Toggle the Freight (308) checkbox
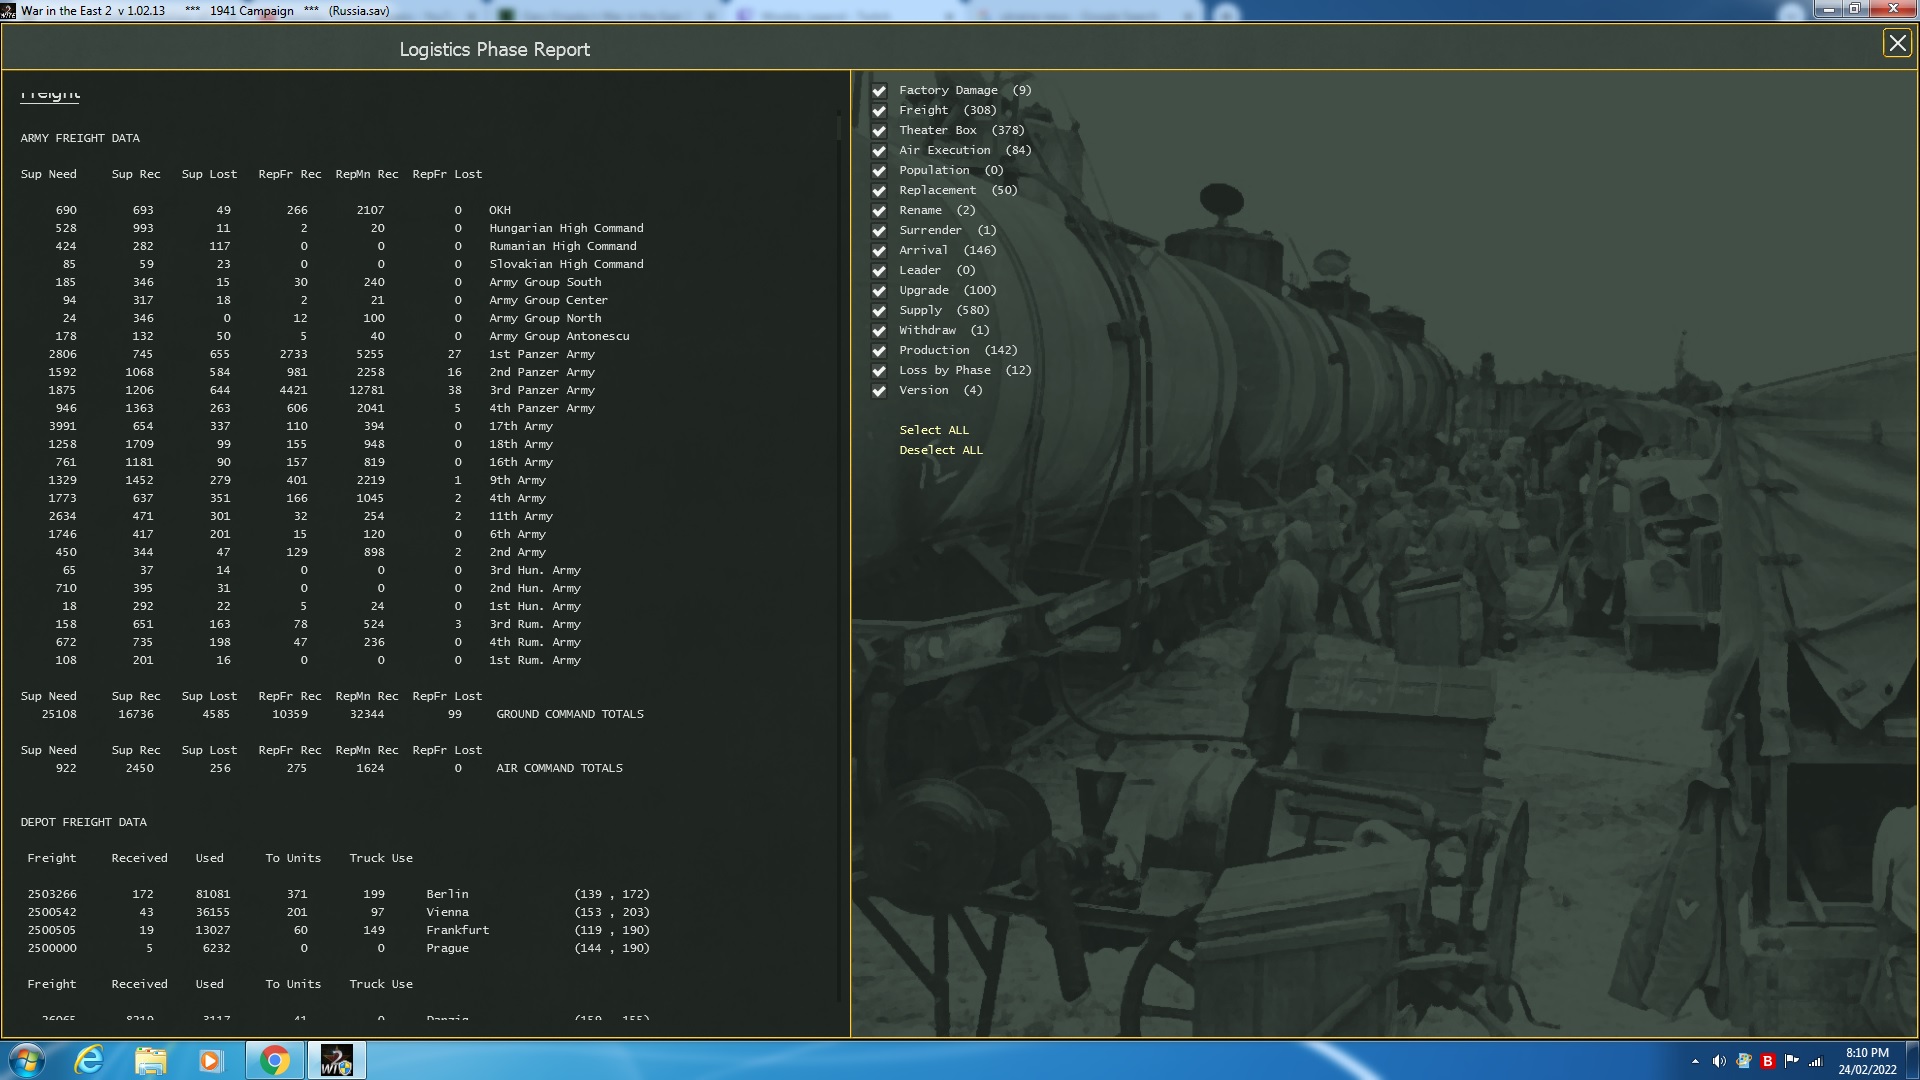This screenshot has width=1920, height=1080. (879, 111)
